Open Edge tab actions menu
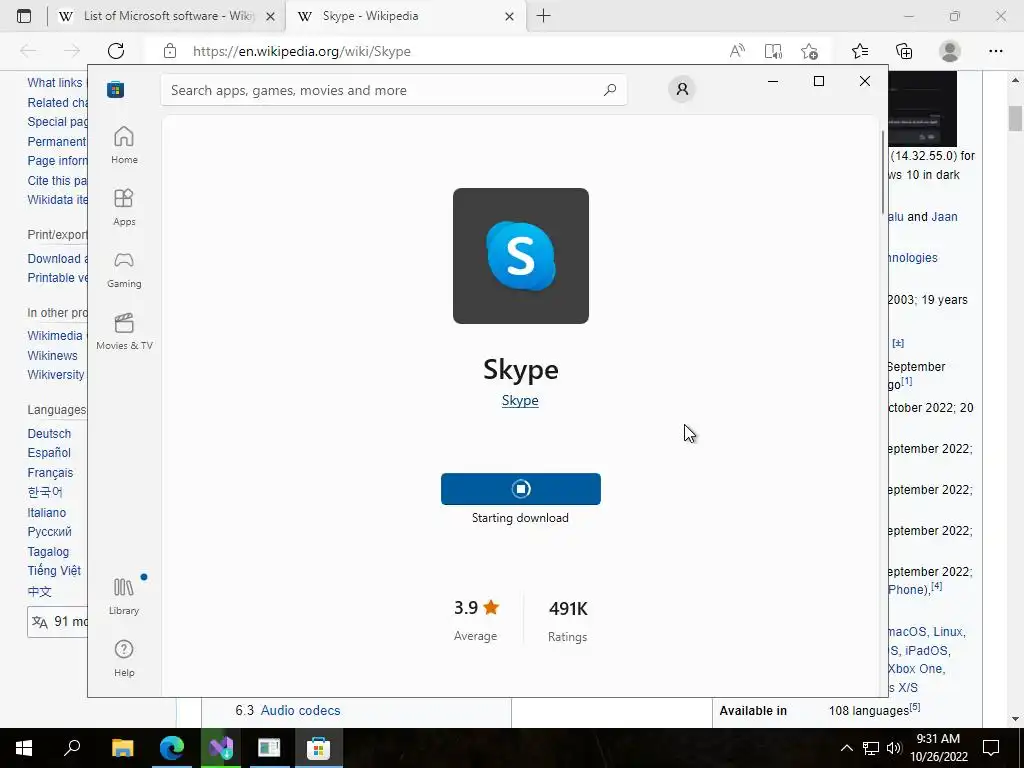Screen dimensions: 1024x768 tap(24, 16)
